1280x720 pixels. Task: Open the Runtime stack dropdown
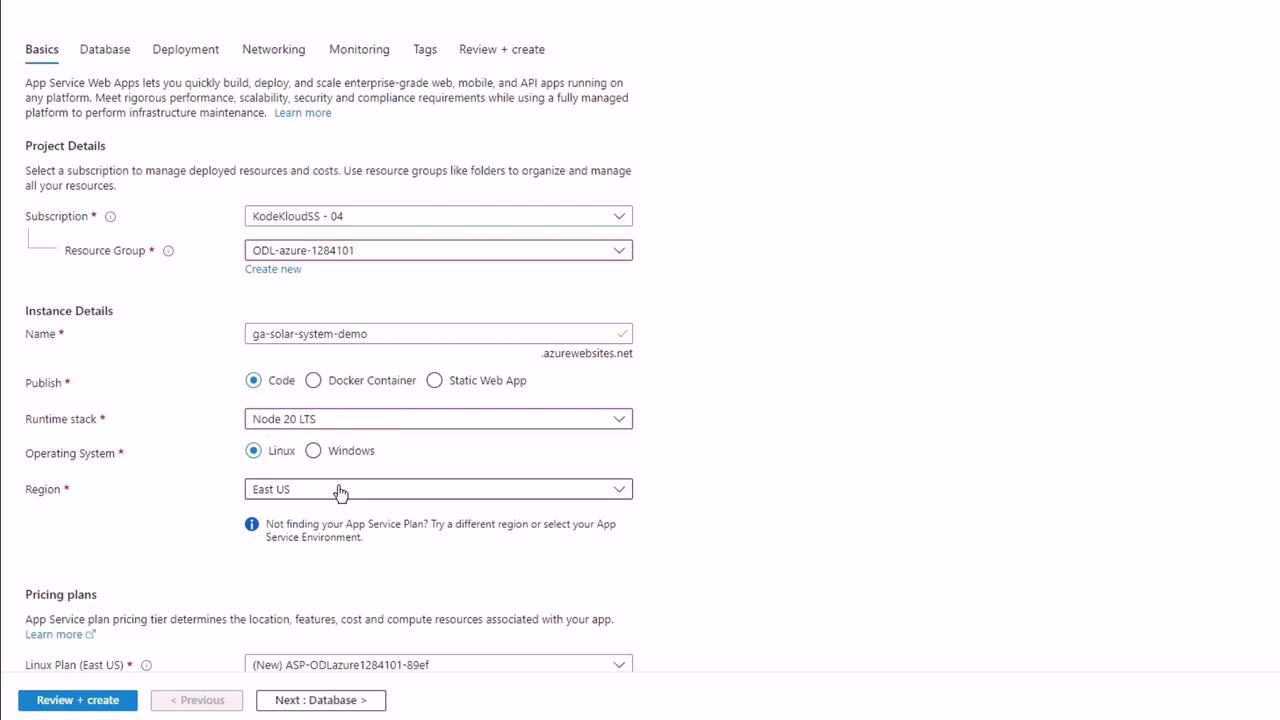pyautogui.click(x=438, y=419)
